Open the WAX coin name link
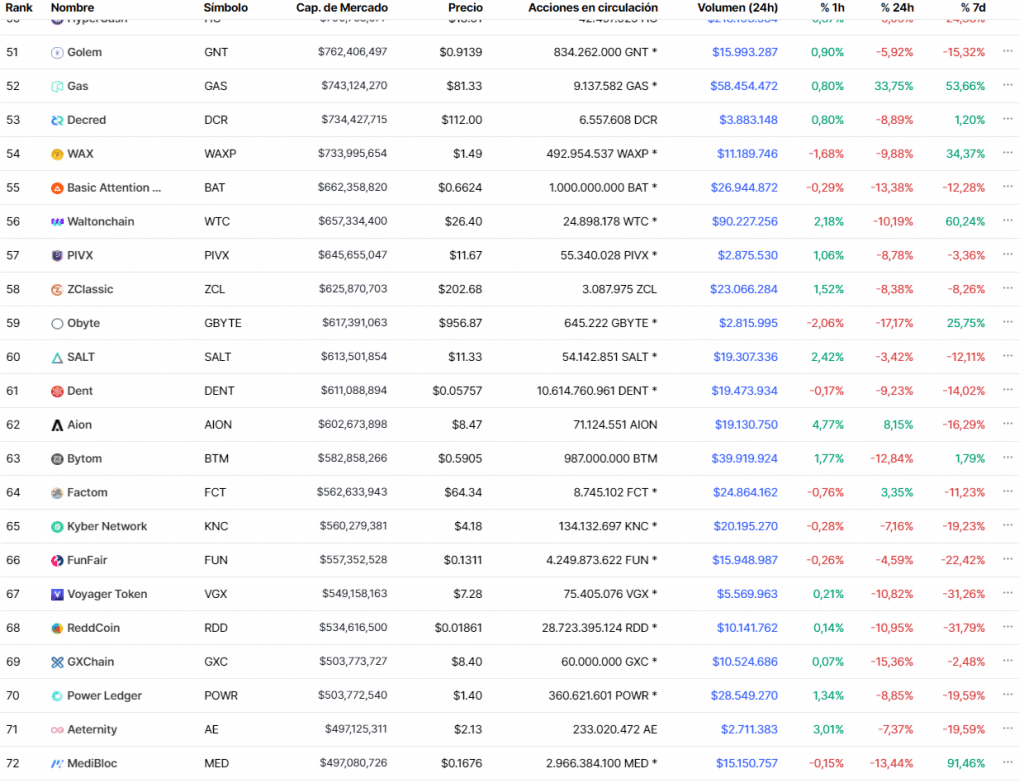 (x=80, y=154)
